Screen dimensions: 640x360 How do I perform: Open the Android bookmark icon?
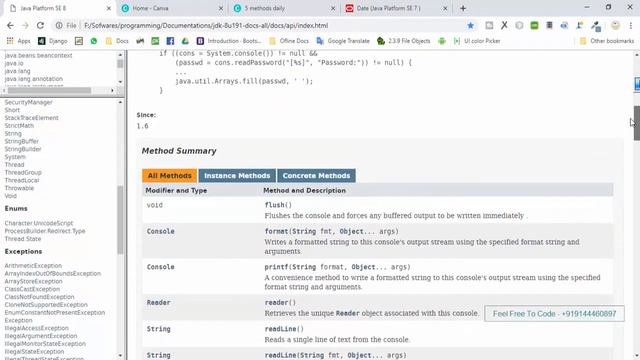[x=442, y=41]
